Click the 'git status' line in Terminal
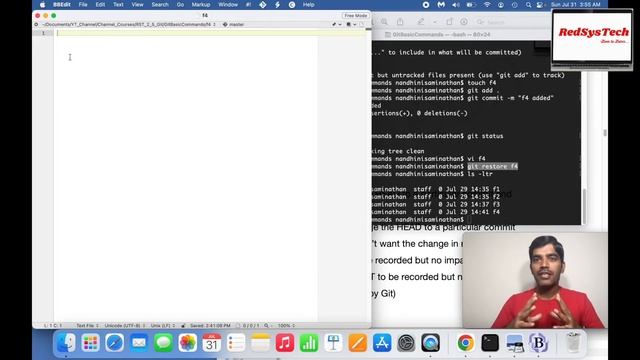The image size is (640, 360). click(485, 136)
